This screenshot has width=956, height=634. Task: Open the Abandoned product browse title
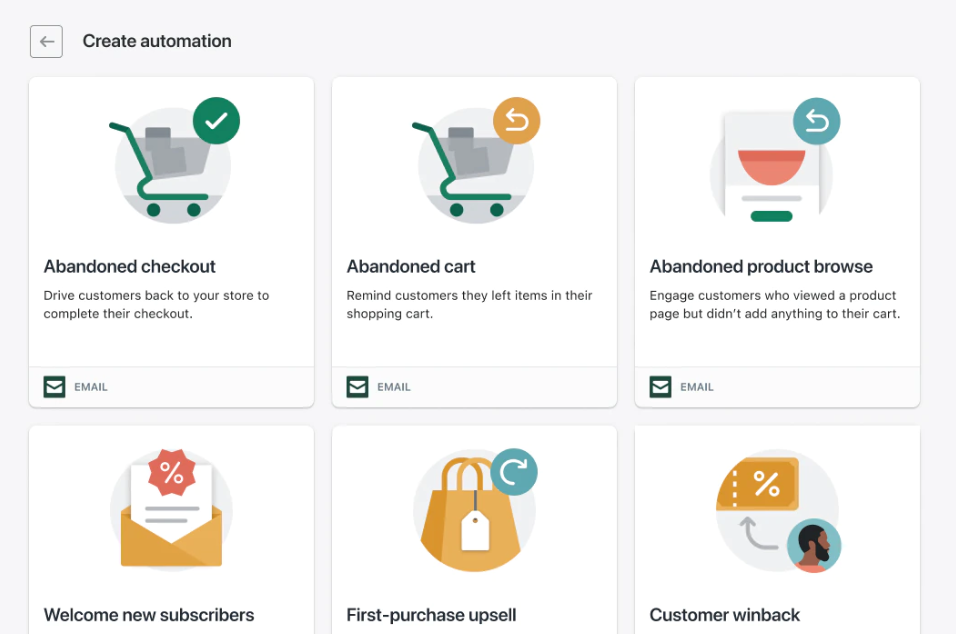(761, 267)
